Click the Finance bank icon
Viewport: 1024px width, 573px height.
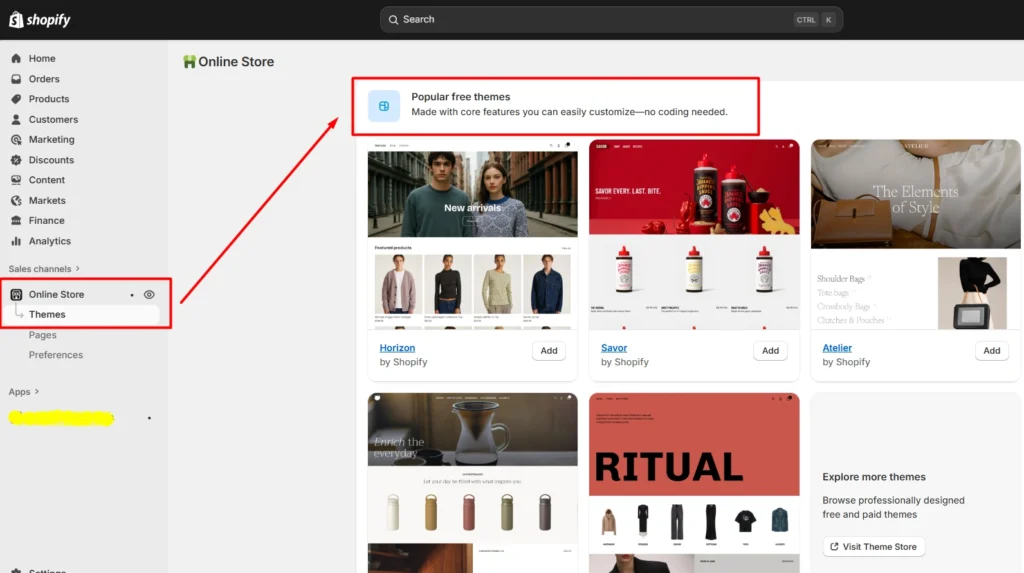point(16,220)
